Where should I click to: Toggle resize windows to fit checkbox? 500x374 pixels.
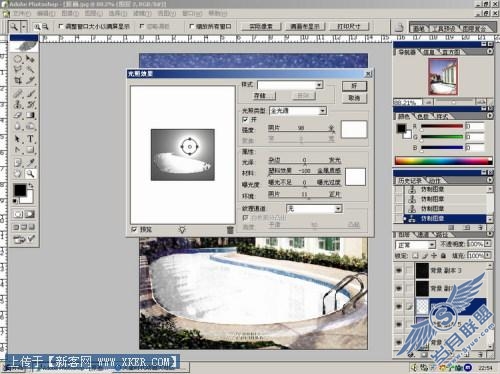click(61, 26)
